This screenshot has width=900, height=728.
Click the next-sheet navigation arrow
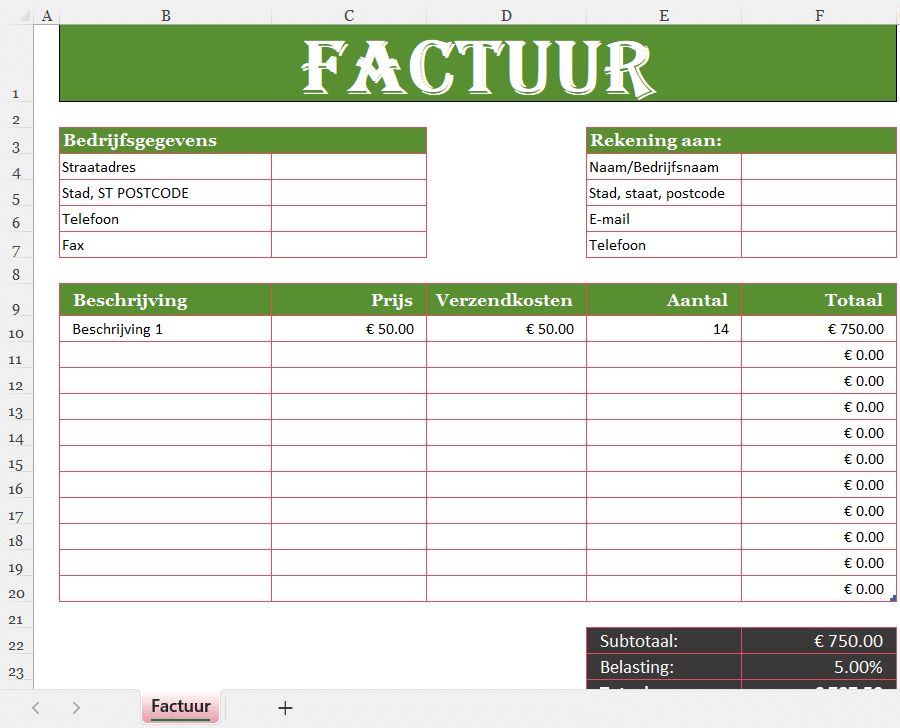[x=75, y=708]
